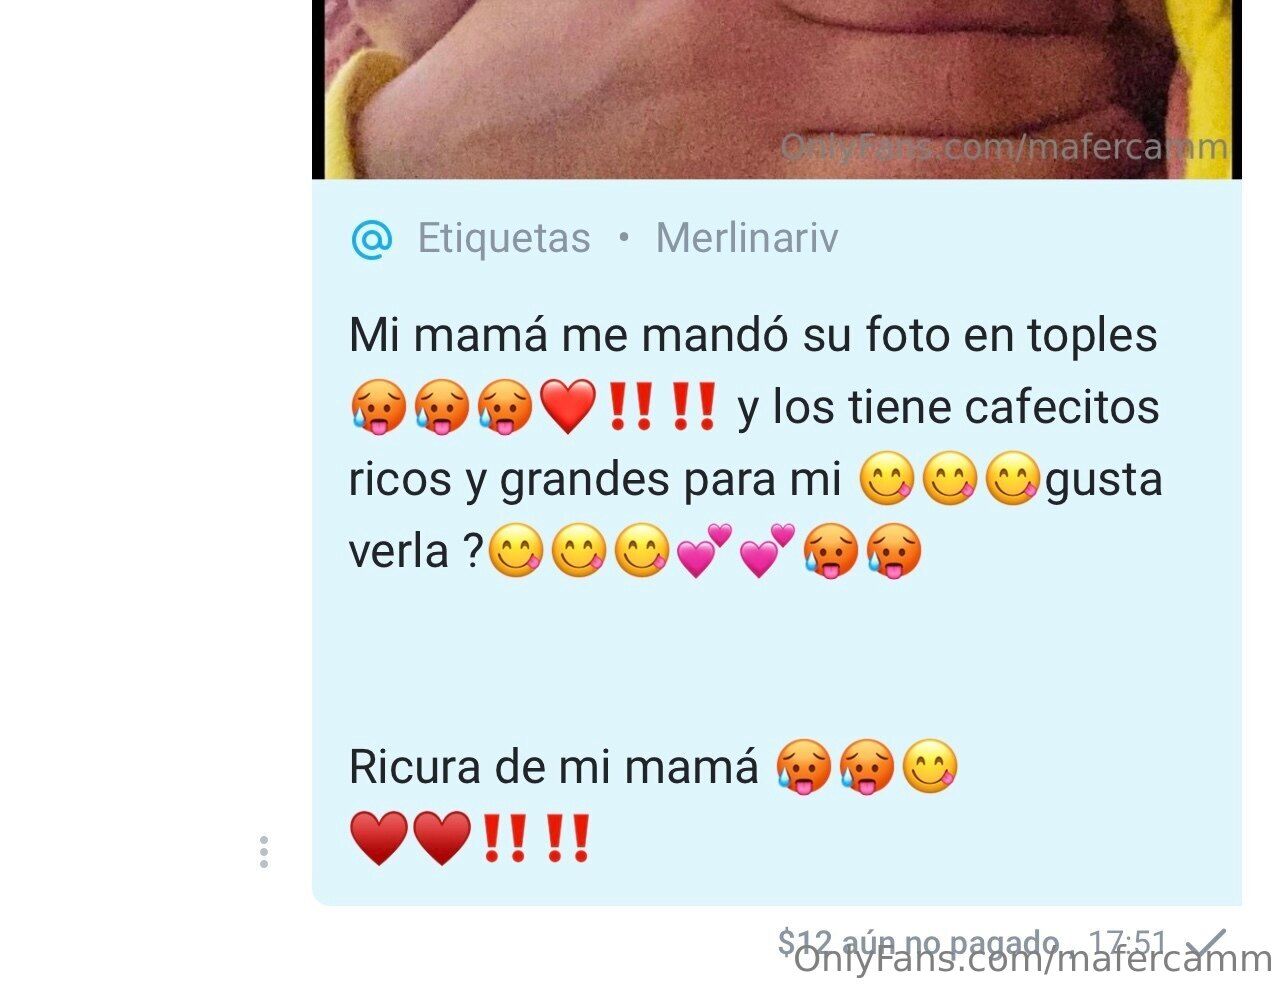Open the locked photo above the message
Image resolution: width=1287 pixels, height=993 pixels.
tap(777, 89)
